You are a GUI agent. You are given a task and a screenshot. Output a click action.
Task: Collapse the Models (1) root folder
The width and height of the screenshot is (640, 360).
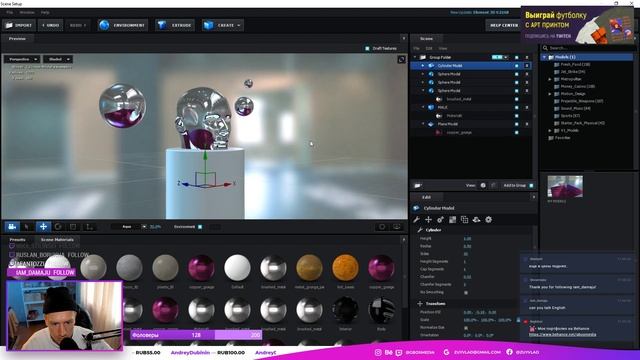click(x=544, y=57)
